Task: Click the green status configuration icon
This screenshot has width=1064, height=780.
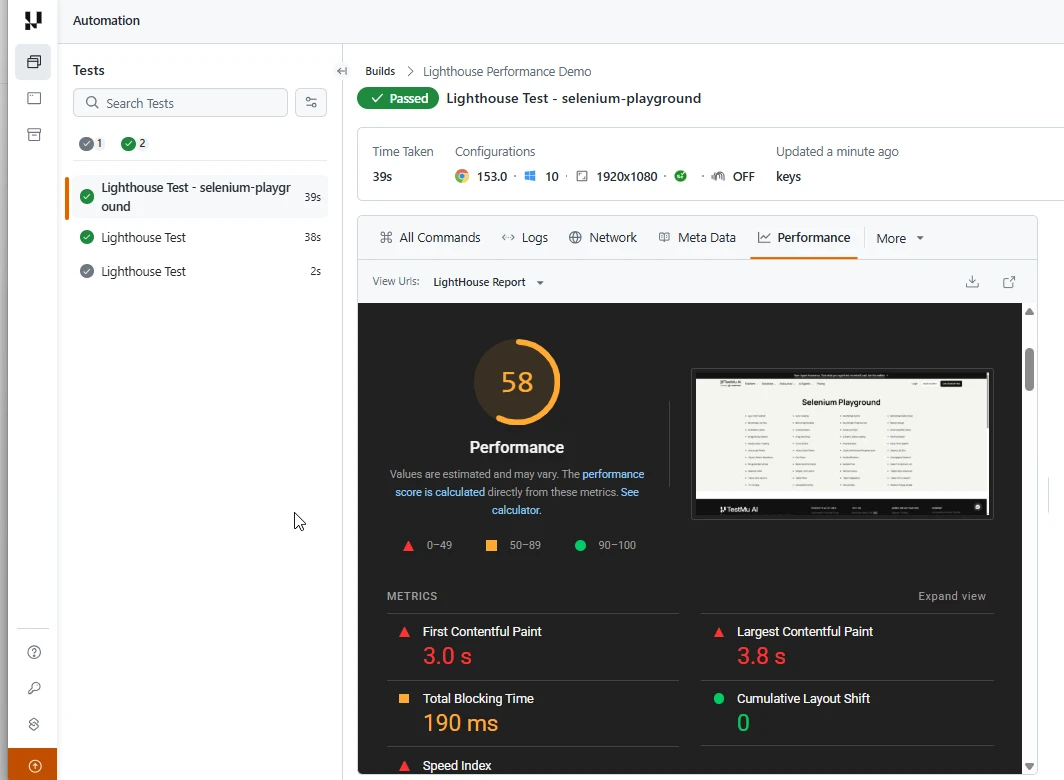Action: tap(681, 177)
